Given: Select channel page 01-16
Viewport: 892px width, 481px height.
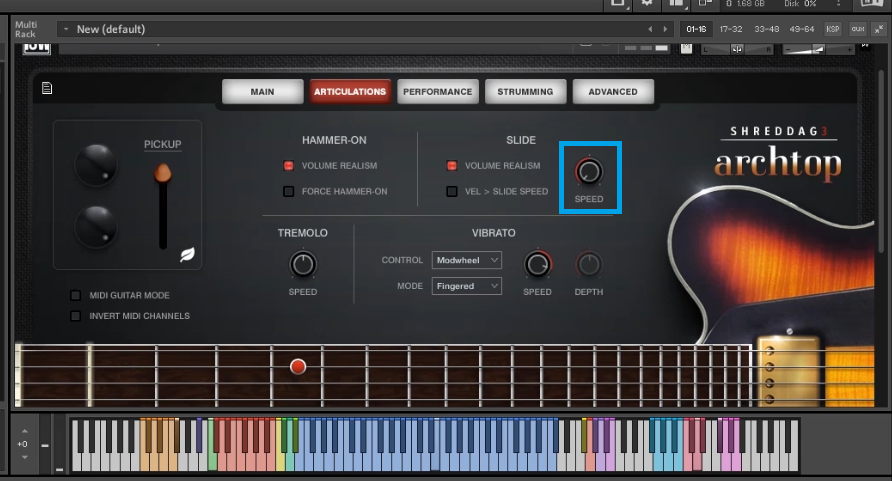Looking at the screenshot, I should point(696,29).
